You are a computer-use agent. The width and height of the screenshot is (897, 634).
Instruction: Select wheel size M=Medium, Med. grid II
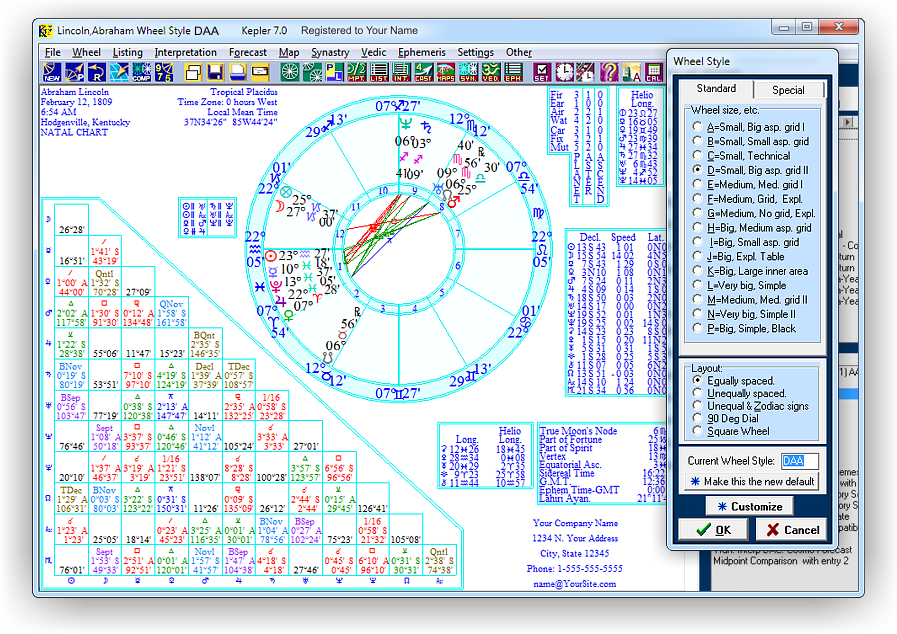pos(751,300)
